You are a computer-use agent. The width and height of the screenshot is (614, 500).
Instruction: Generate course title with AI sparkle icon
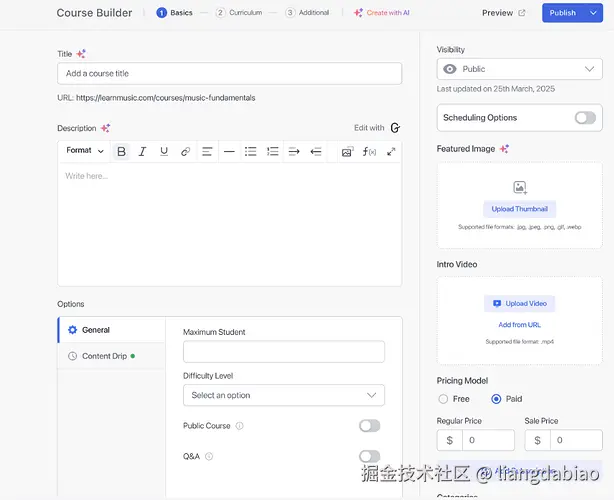coord(81,54)
